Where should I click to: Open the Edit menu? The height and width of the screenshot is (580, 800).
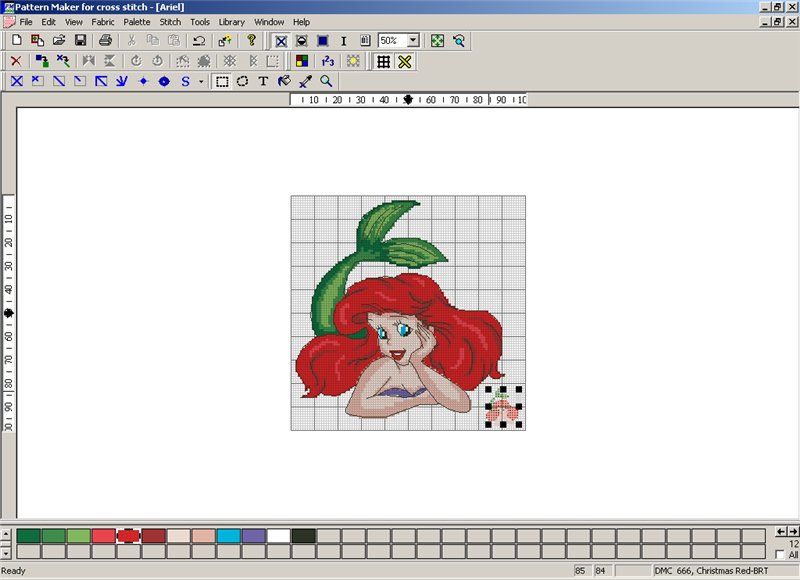48,22
